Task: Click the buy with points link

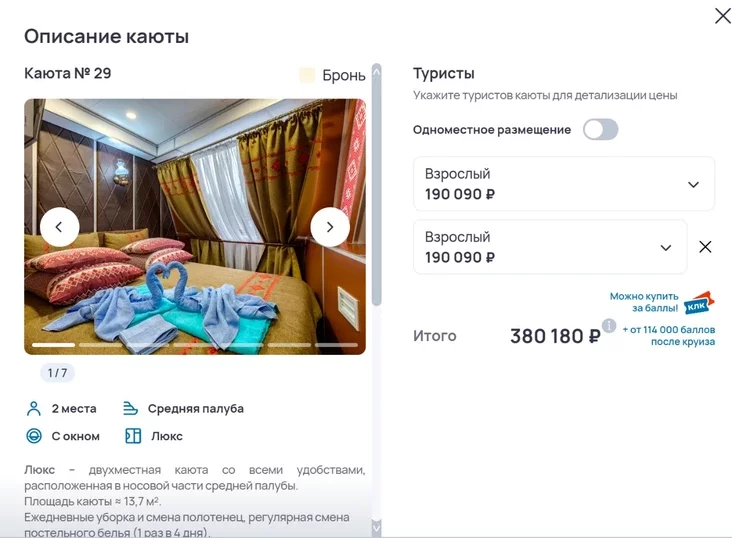Action: (x=644, y=302)
